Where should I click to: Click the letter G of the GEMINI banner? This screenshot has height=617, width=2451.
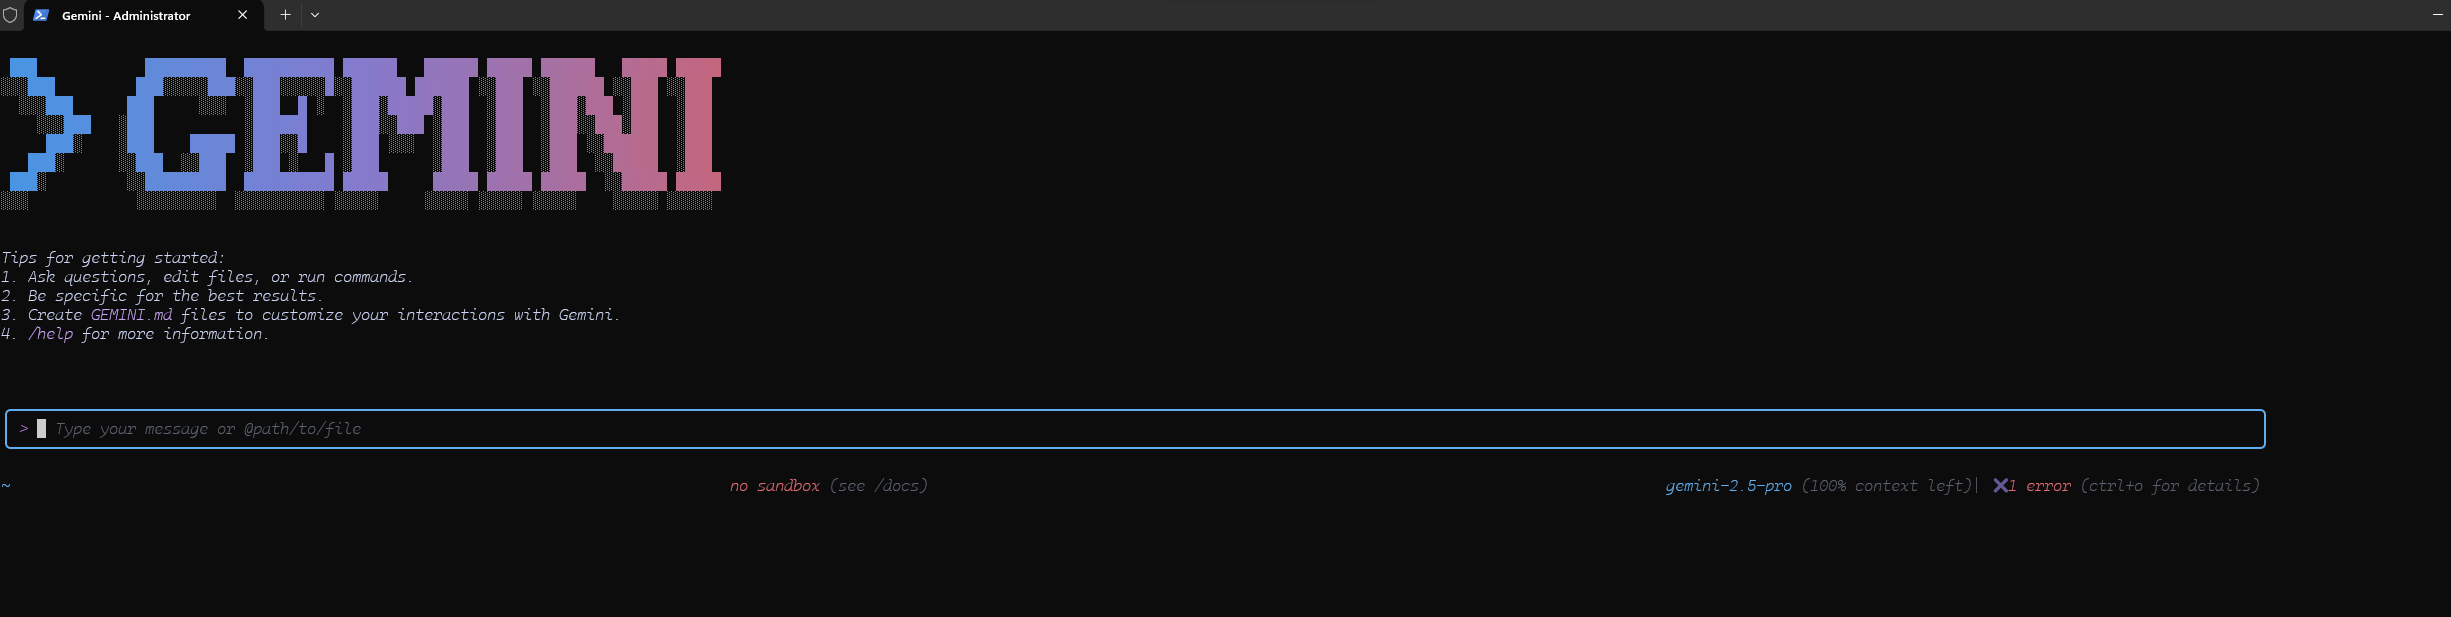(181, 124)
